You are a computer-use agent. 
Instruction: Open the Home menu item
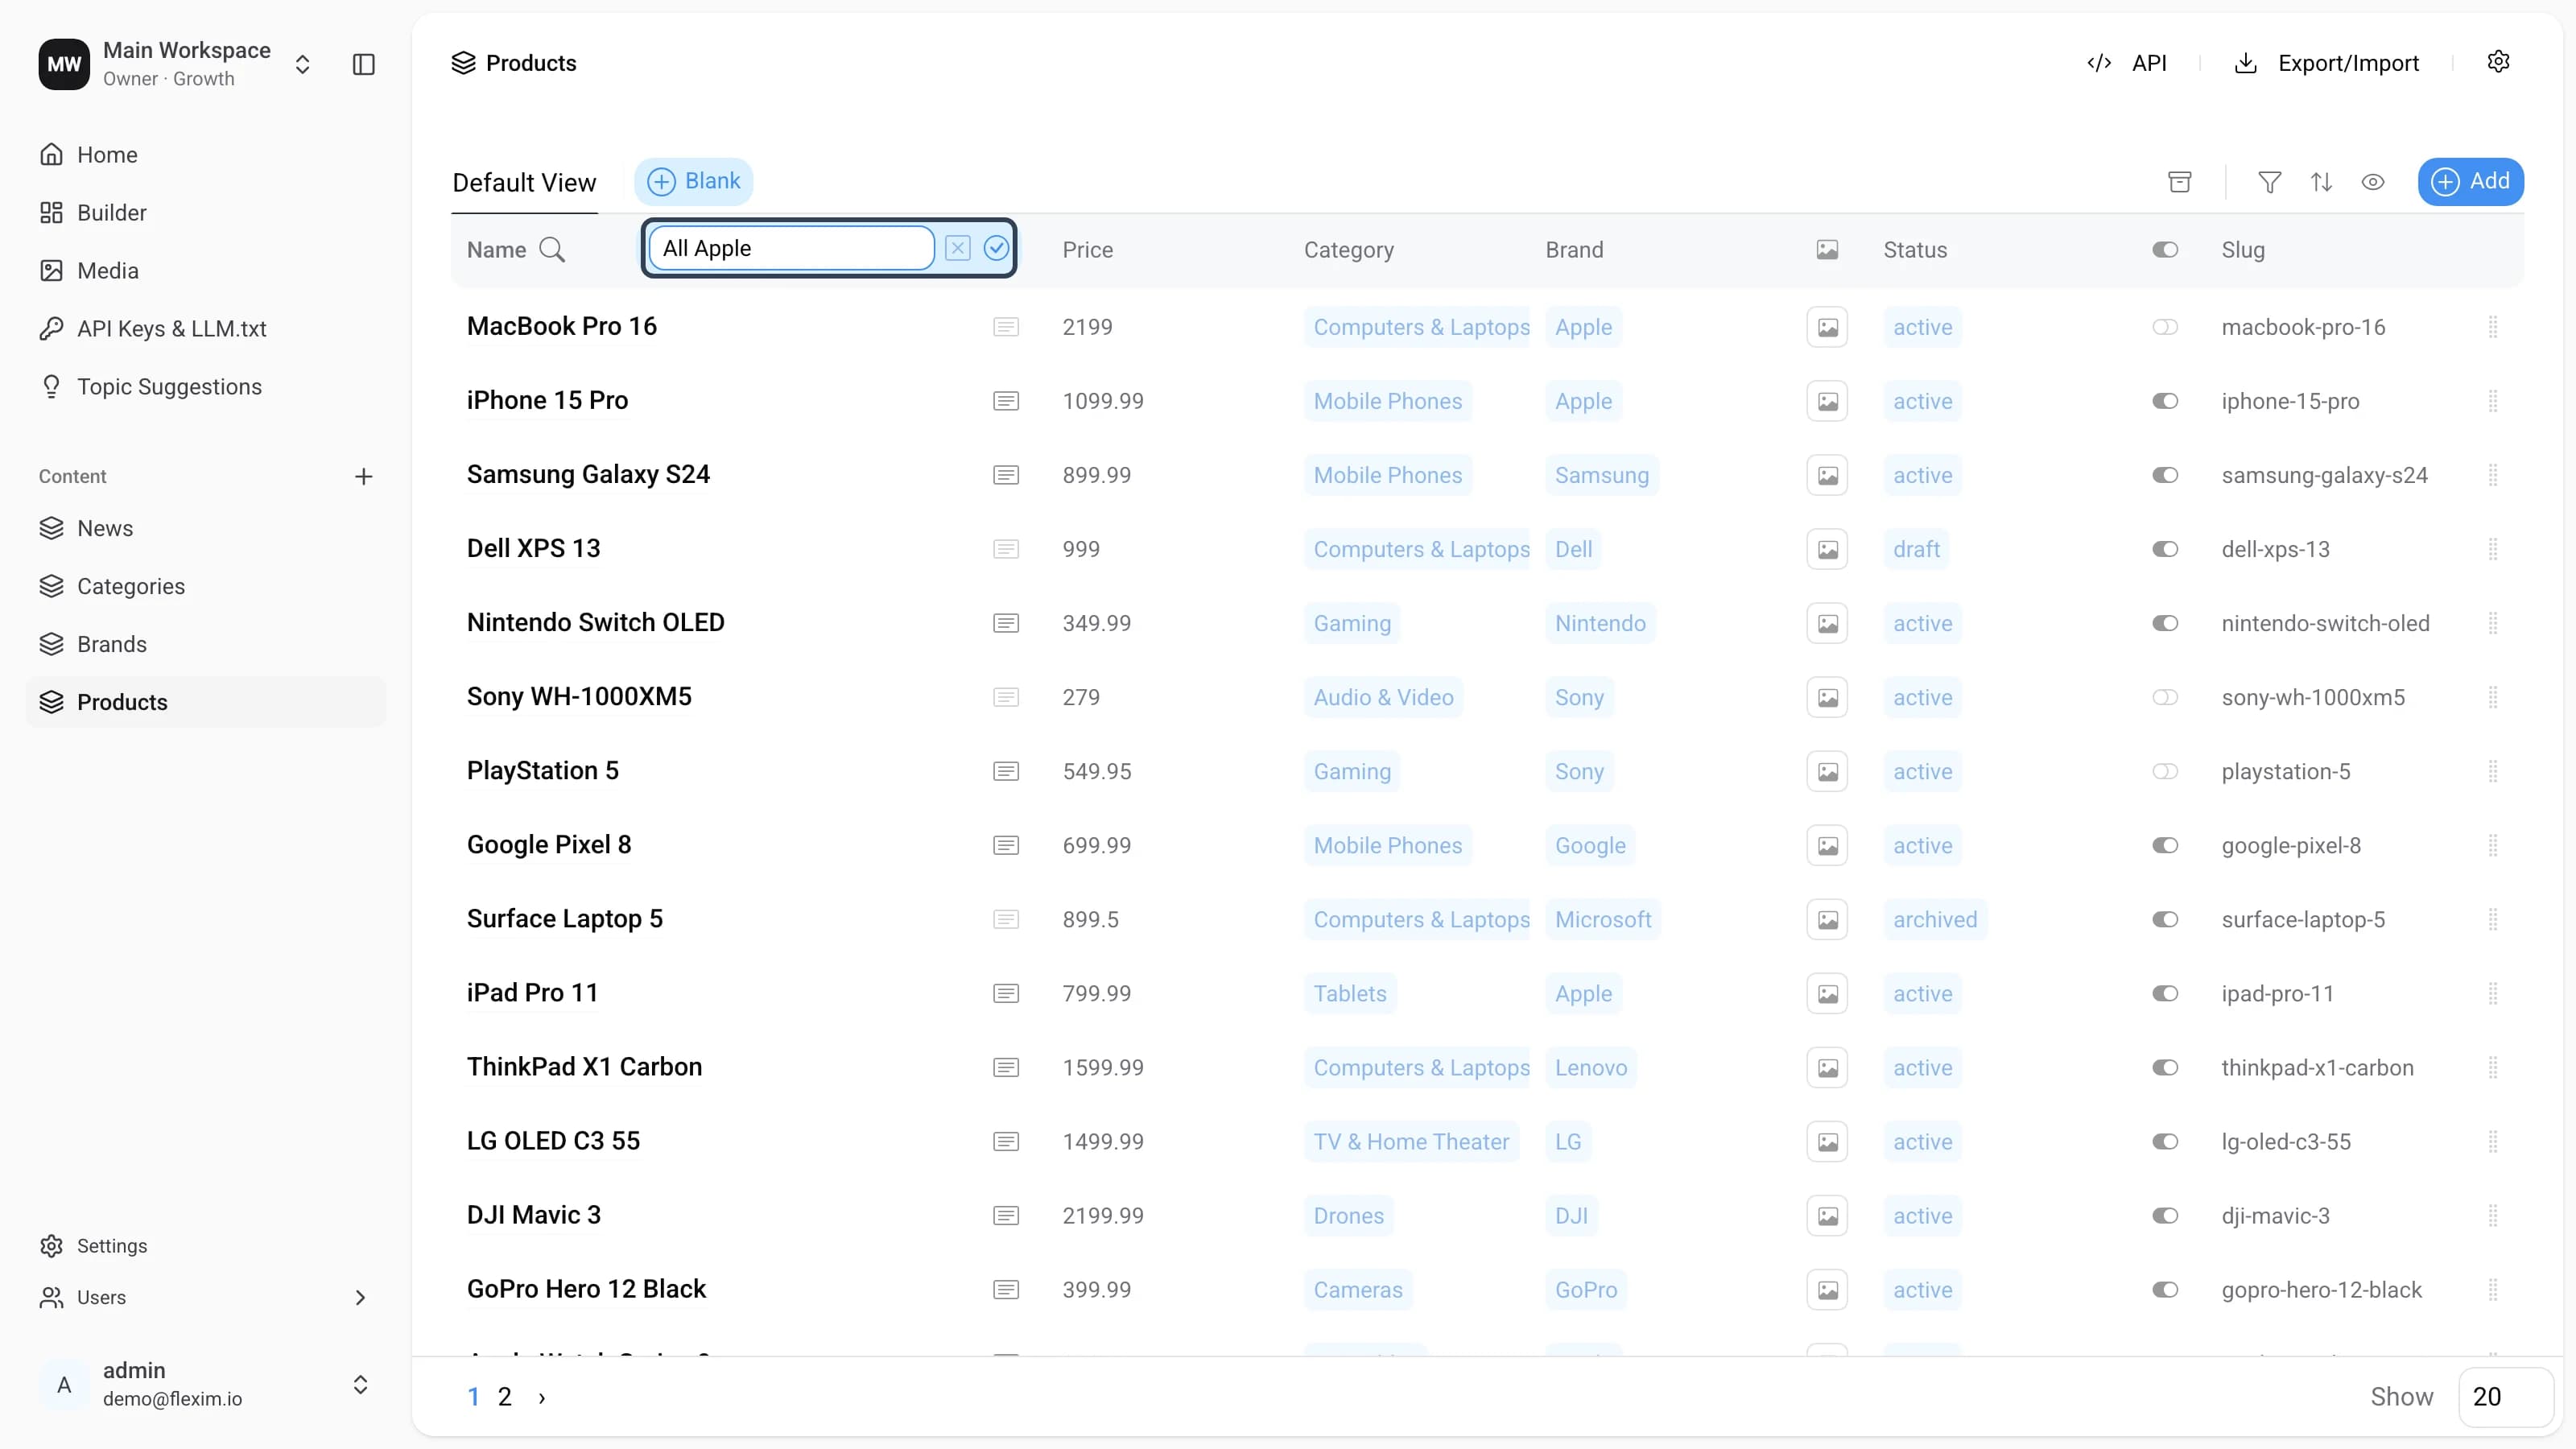pos(206,155)
